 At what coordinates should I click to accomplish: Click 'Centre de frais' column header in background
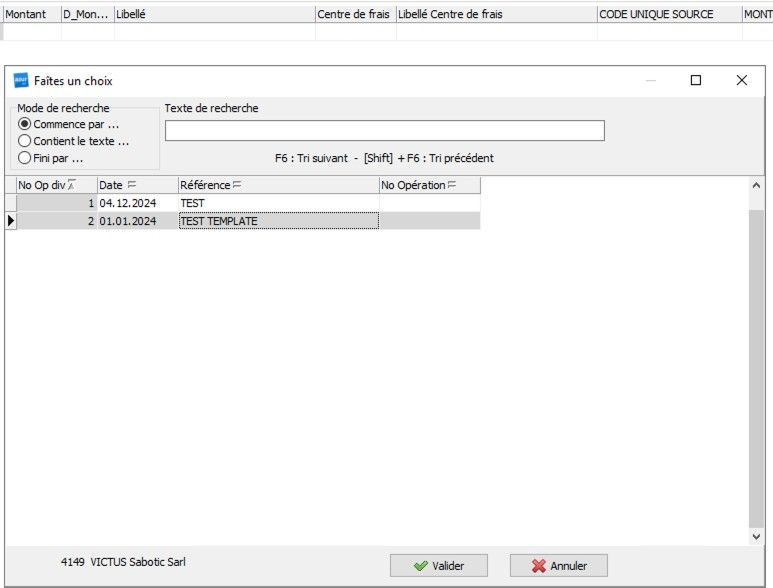point(355,14)
